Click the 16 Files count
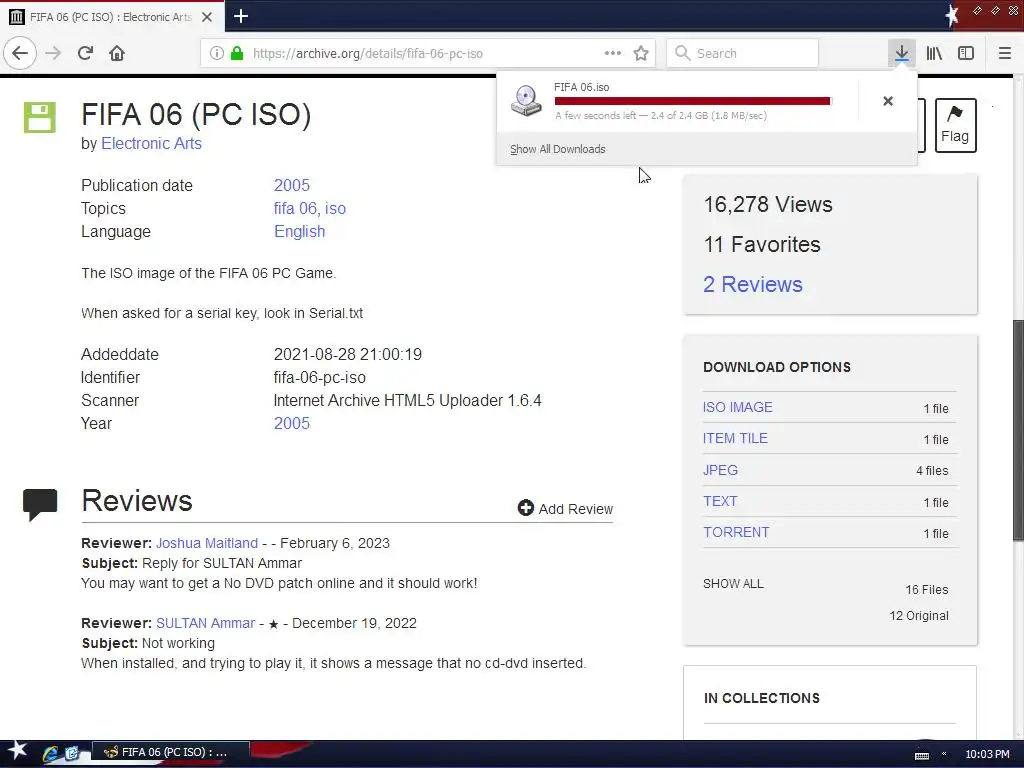This screenshot has height=768, width=1024. coord(927,590)
